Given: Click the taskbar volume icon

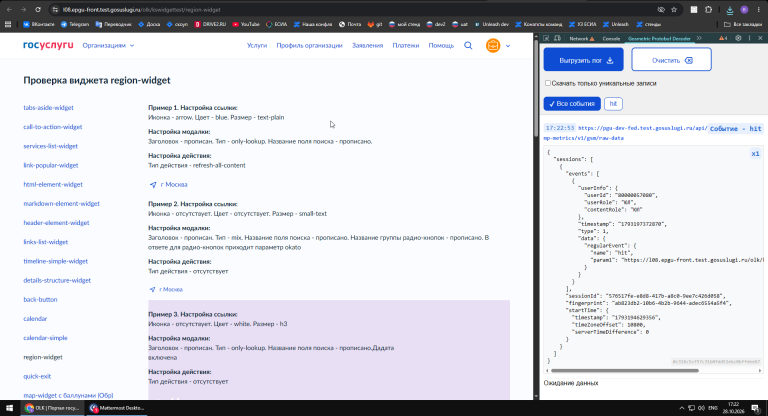Looking at the screenshot, I should coord(701,408).
